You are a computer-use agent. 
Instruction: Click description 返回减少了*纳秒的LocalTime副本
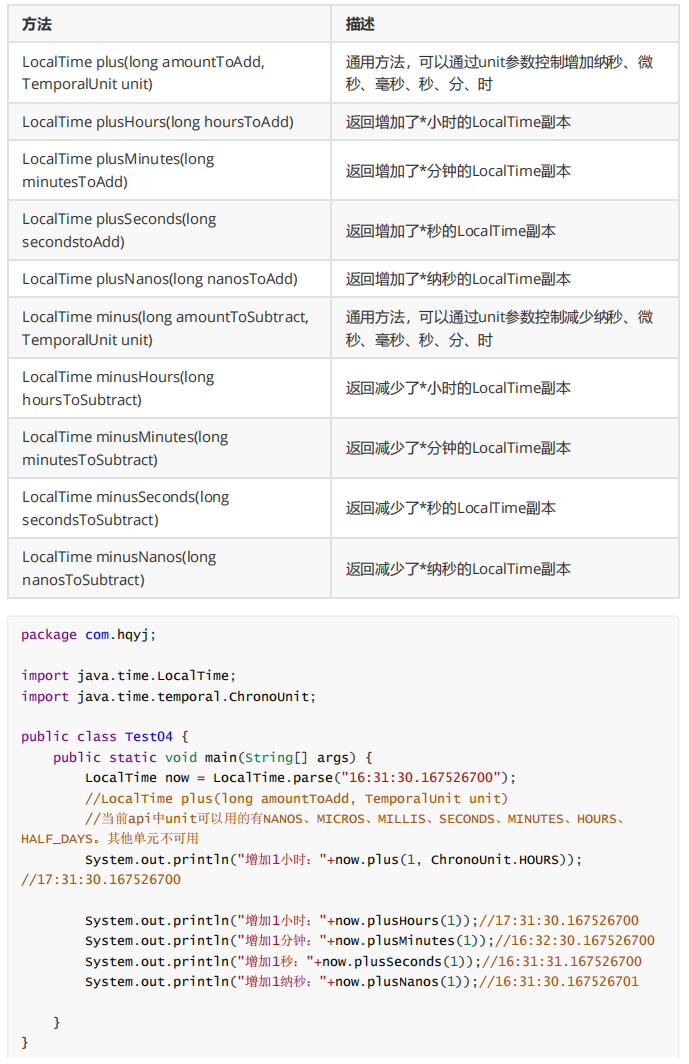tap(458, 568)
